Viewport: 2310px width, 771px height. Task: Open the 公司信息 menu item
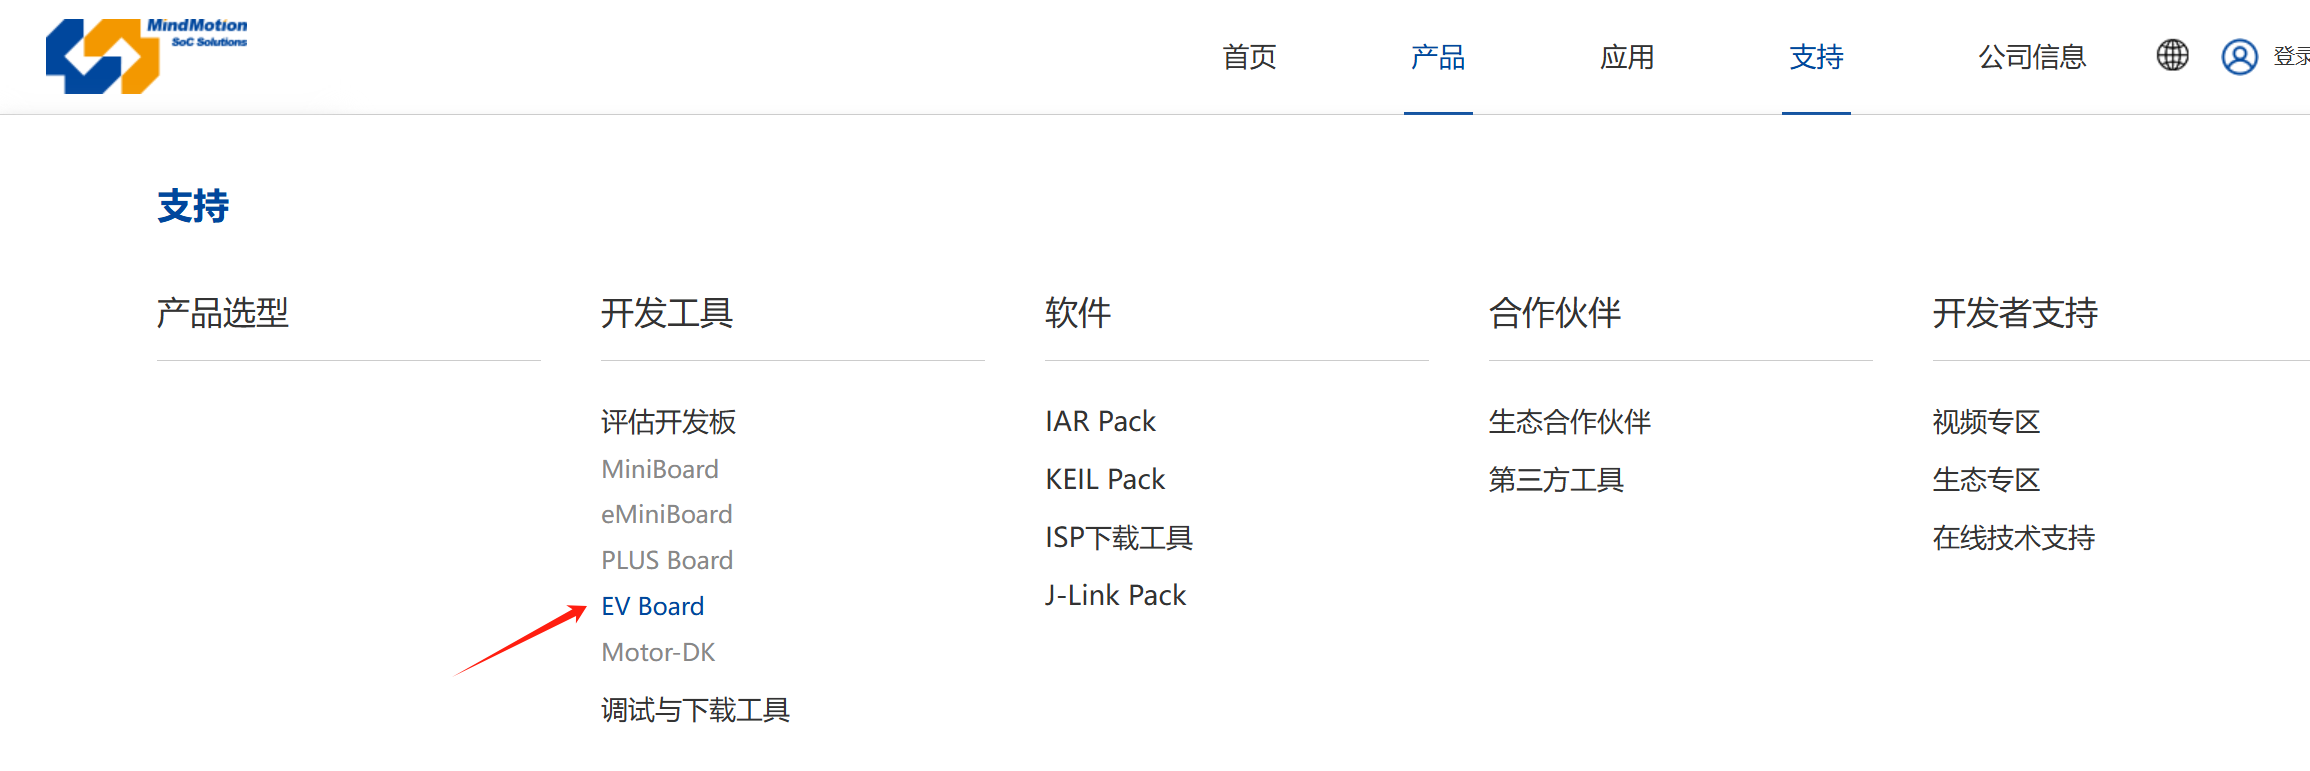[2032, 57]
